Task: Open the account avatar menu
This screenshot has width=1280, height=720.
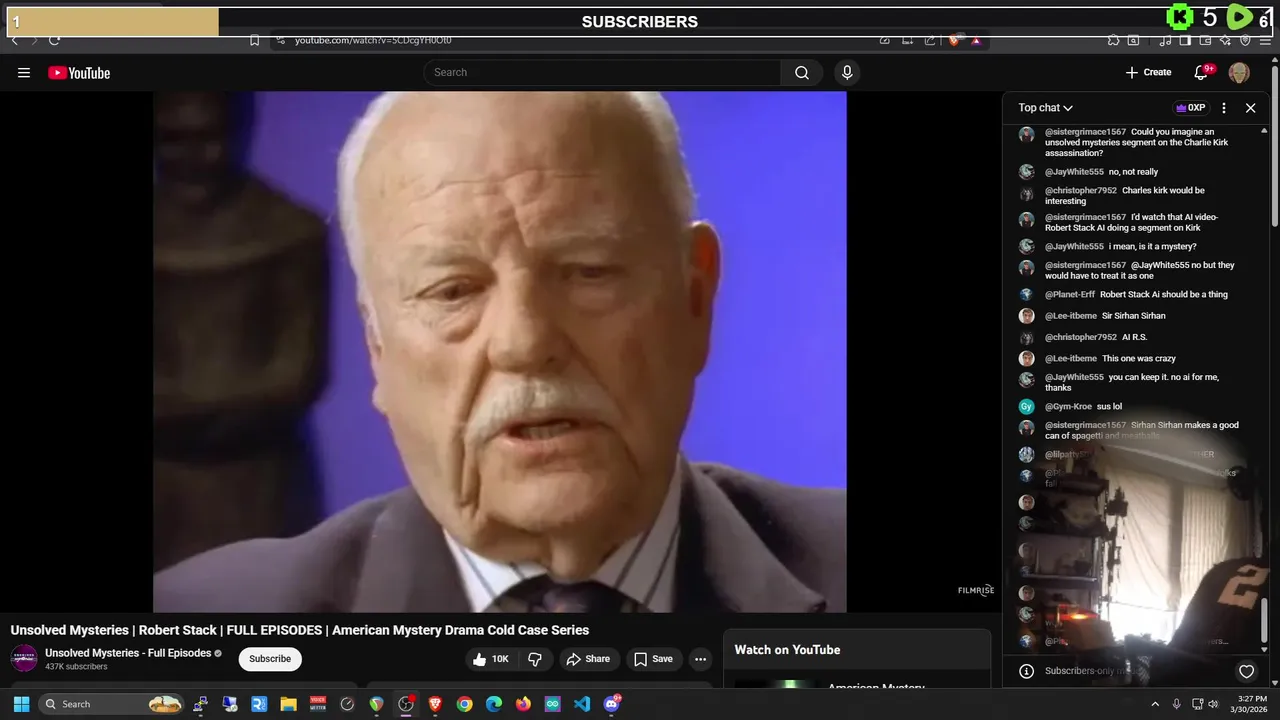Action: 1239,72
